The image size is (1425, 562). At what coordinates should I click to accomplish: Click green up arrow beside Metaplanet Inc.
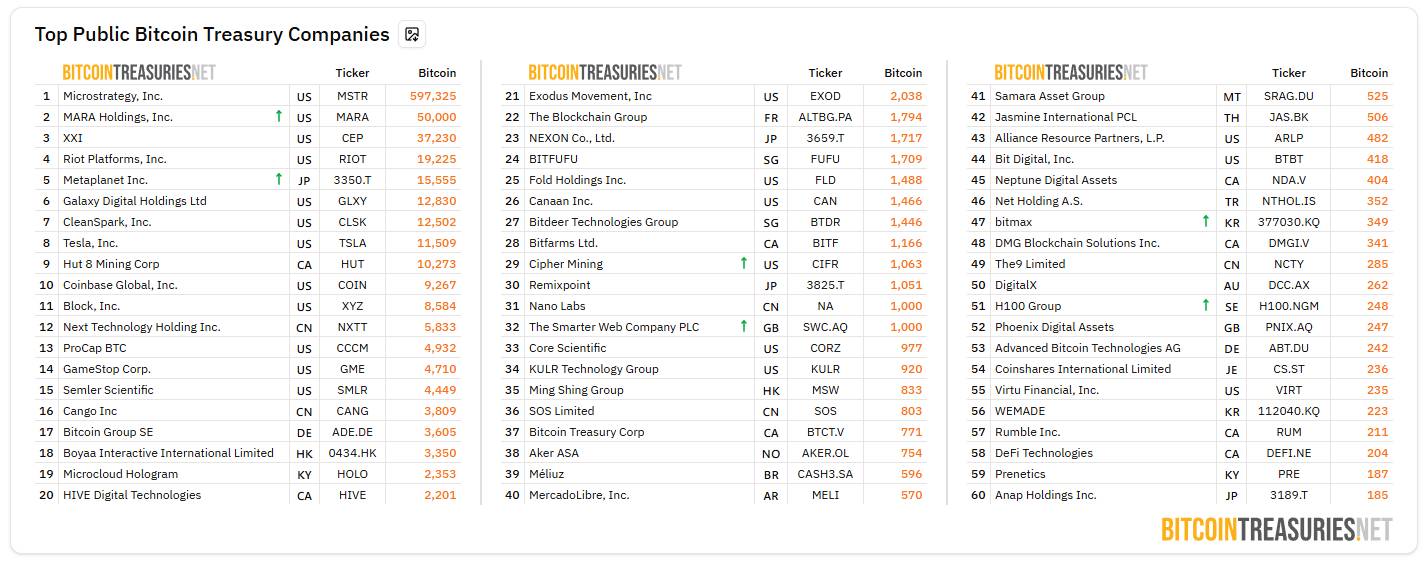tap(279, 180)
